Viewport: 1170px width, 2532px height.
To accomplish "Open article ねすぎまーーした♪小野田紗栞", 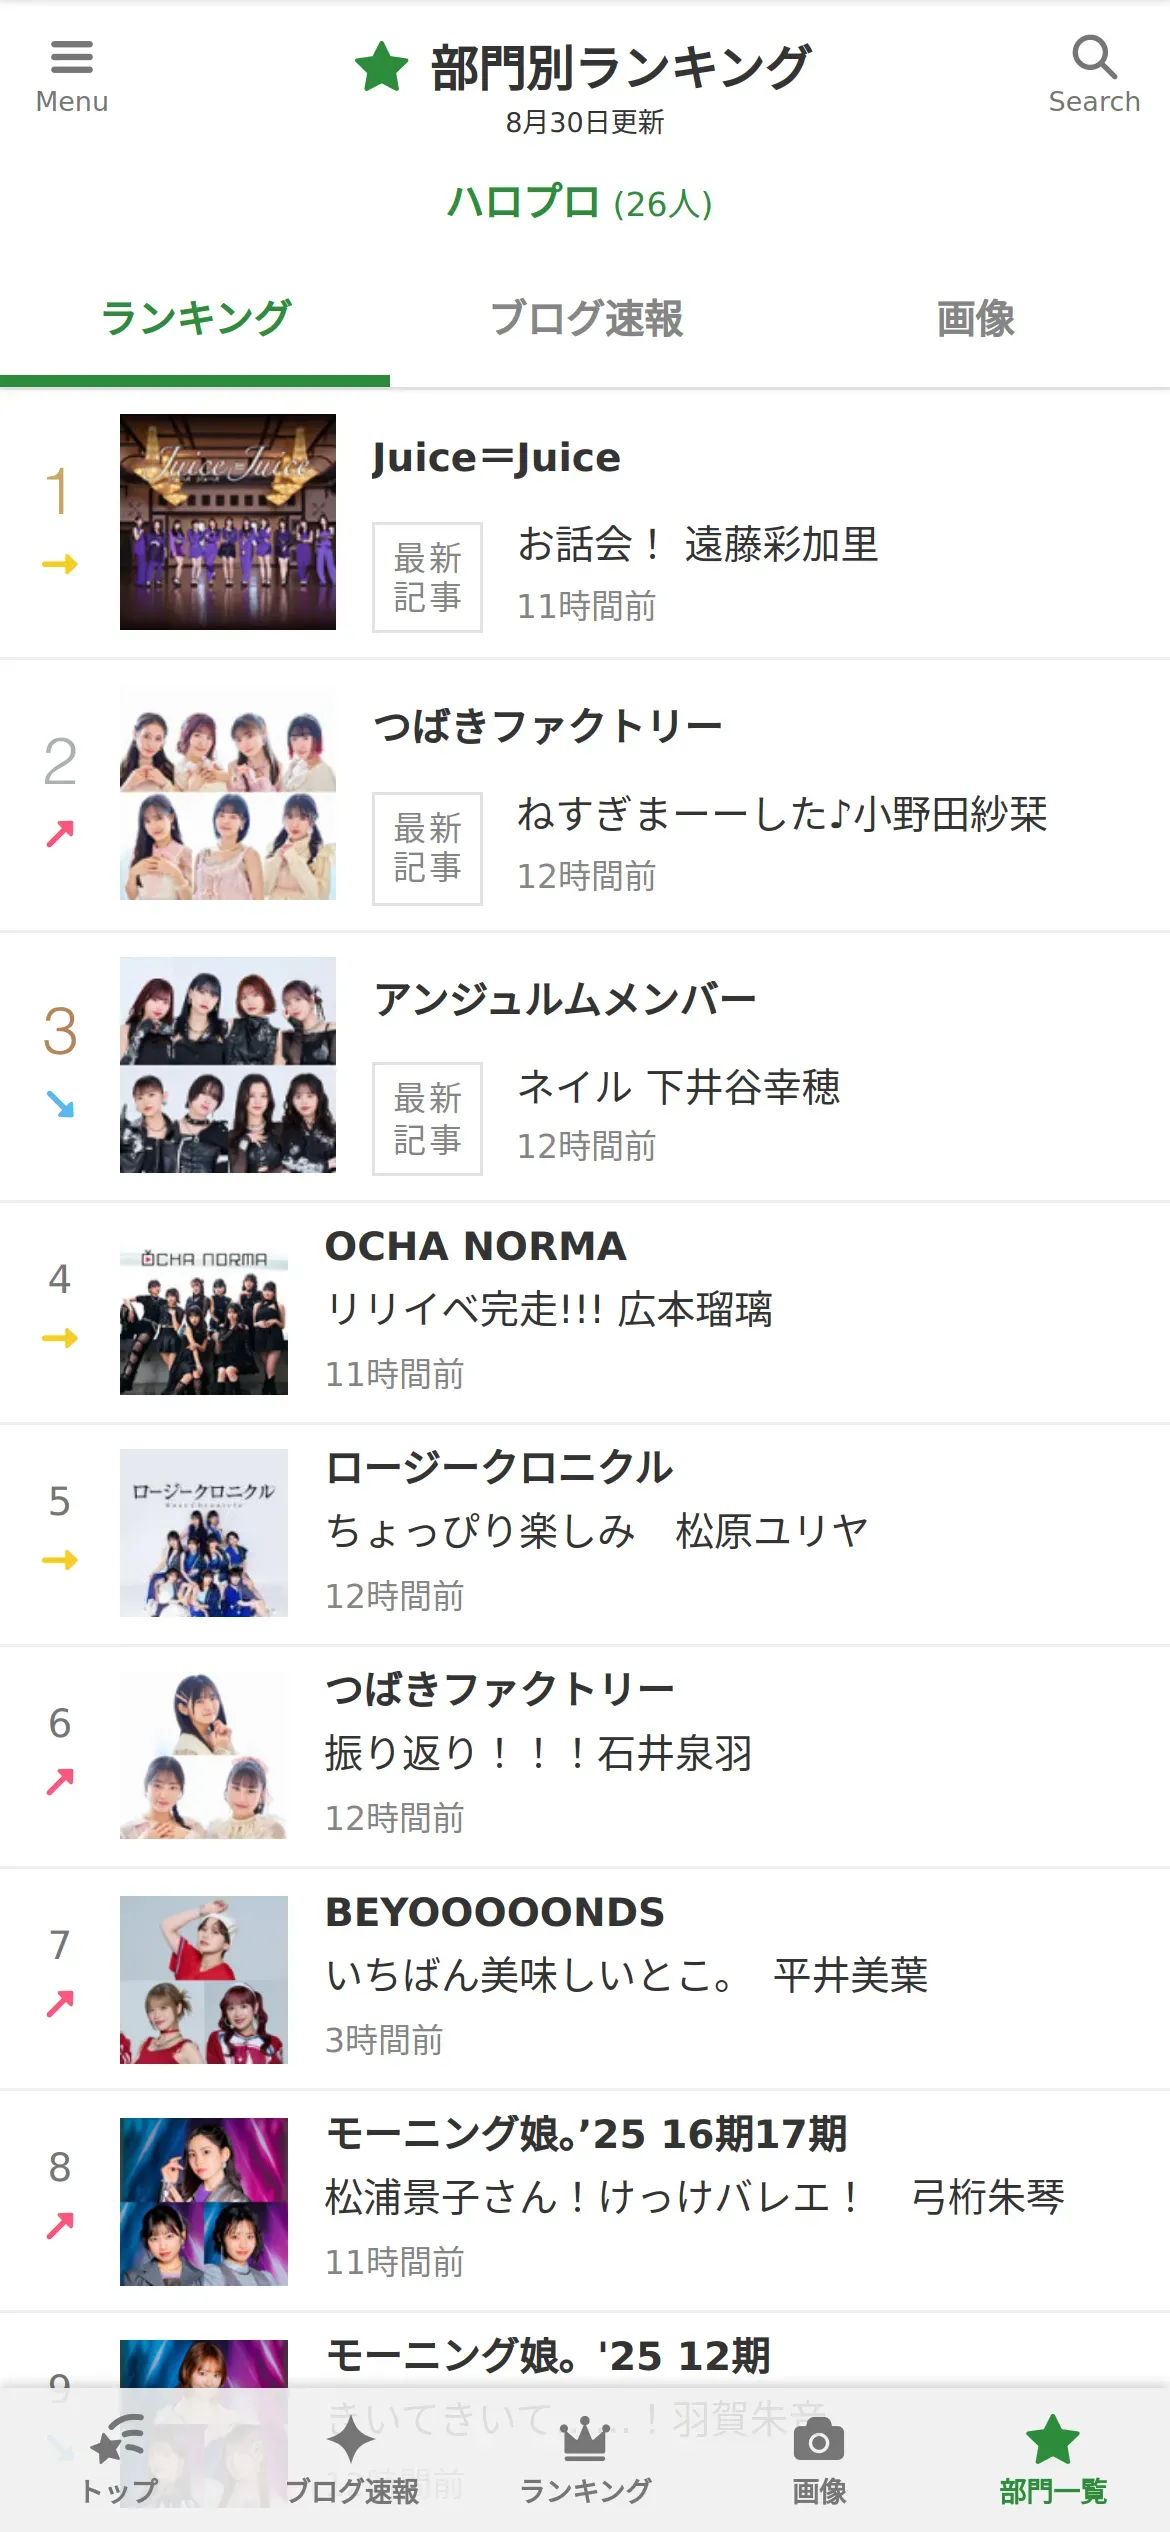I will pyautogui.click(x=782, y=814).
